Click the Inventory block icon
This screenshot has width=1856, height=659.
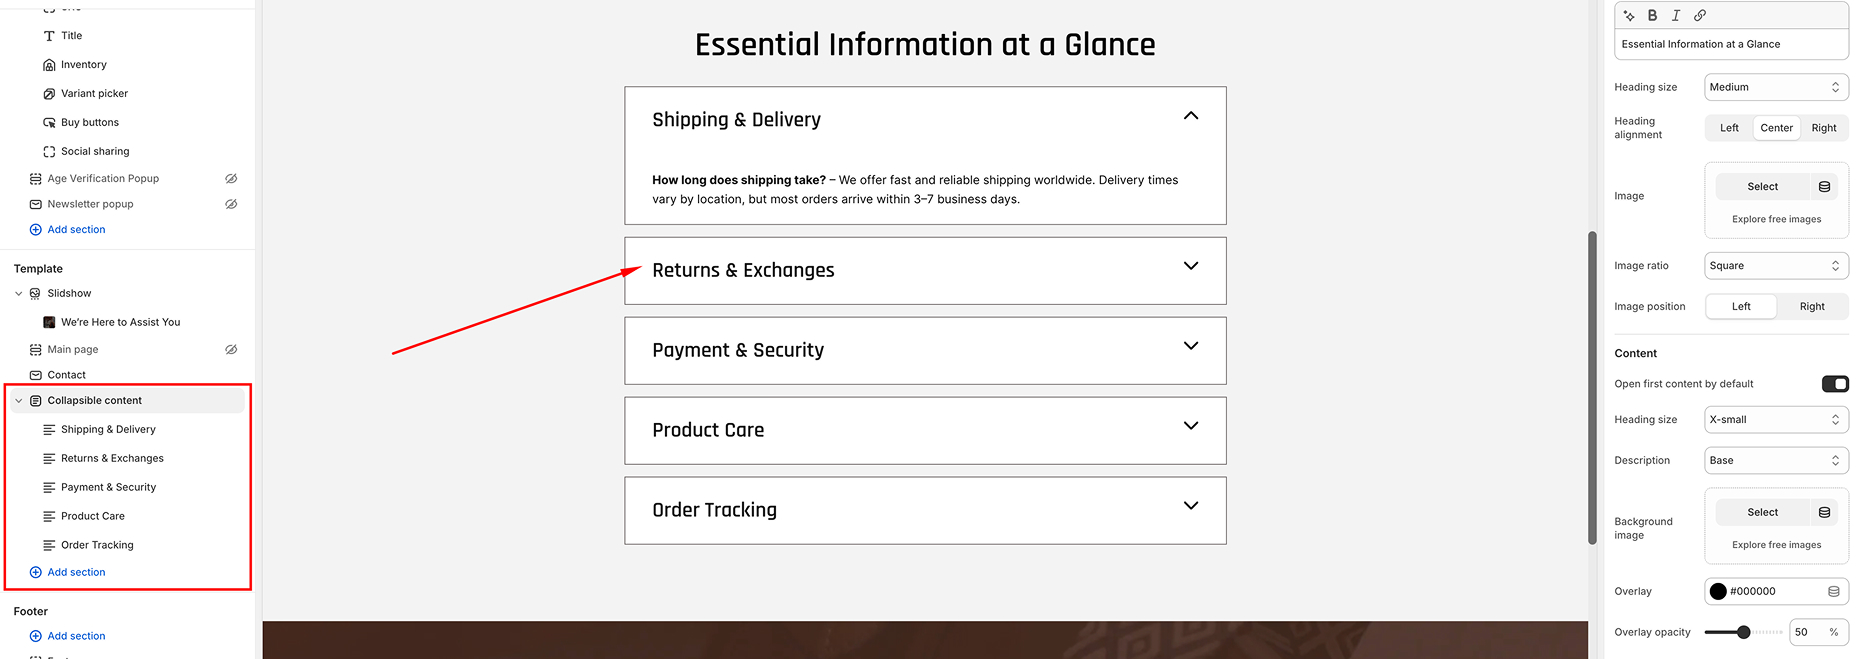pyautogui.click(x=49, y=65)
